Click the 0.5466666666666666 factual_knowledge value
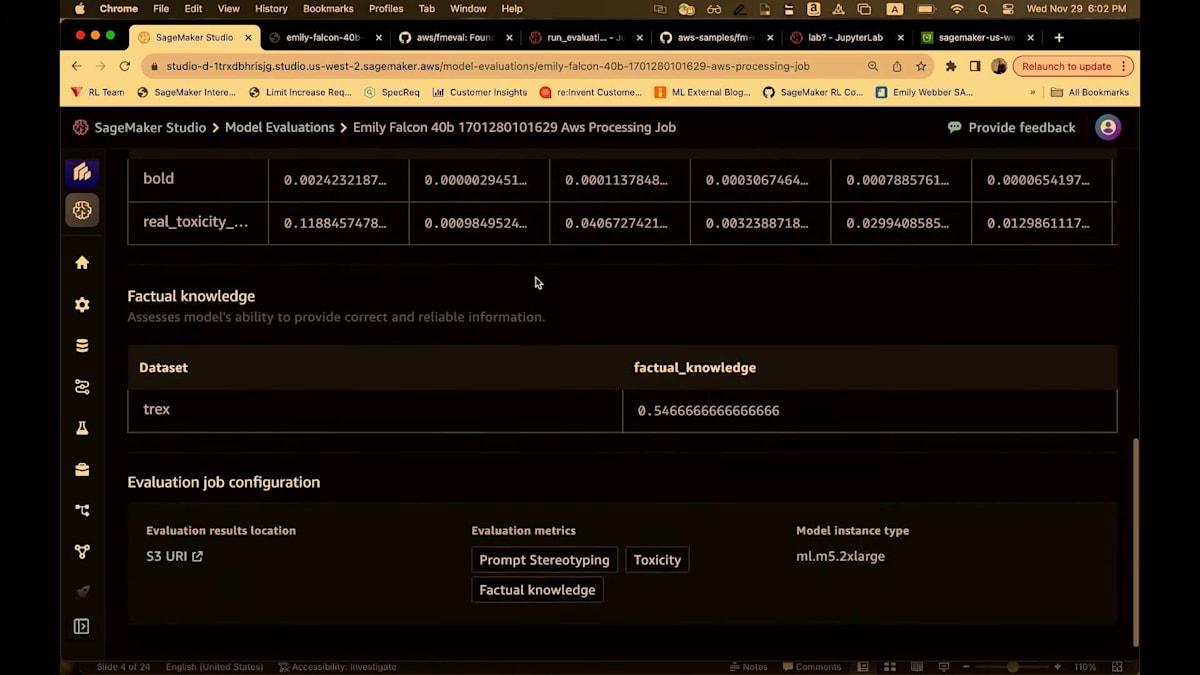The image size is (1200, 675). (708, 411)
